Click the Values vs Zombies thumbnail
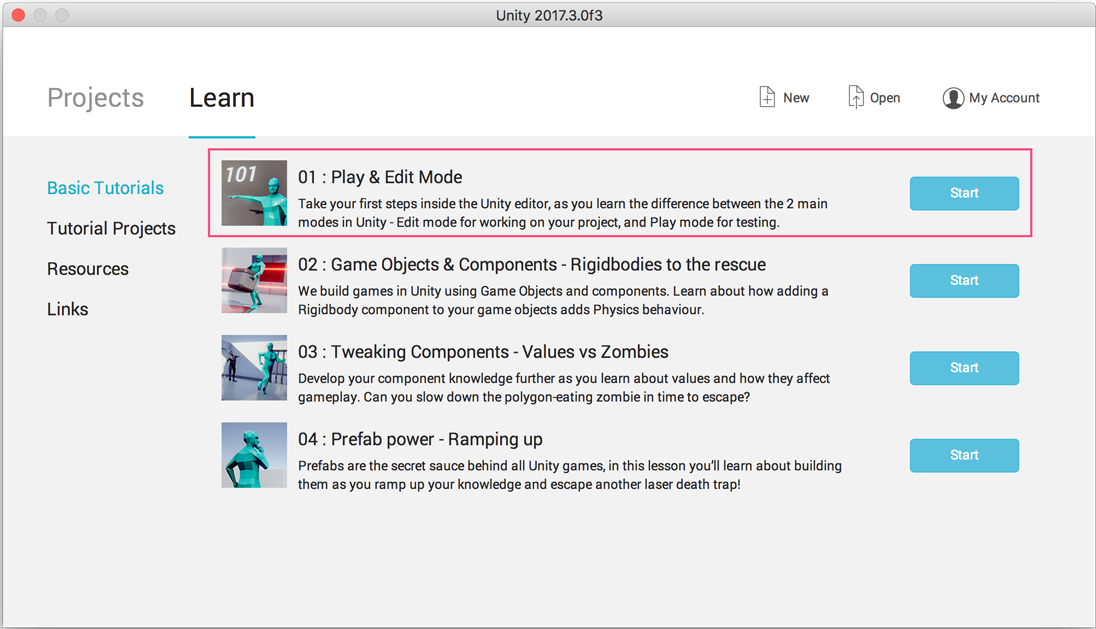Image resolution: width=1096 pixels, height=629 pixels. (x=254, y=368)
